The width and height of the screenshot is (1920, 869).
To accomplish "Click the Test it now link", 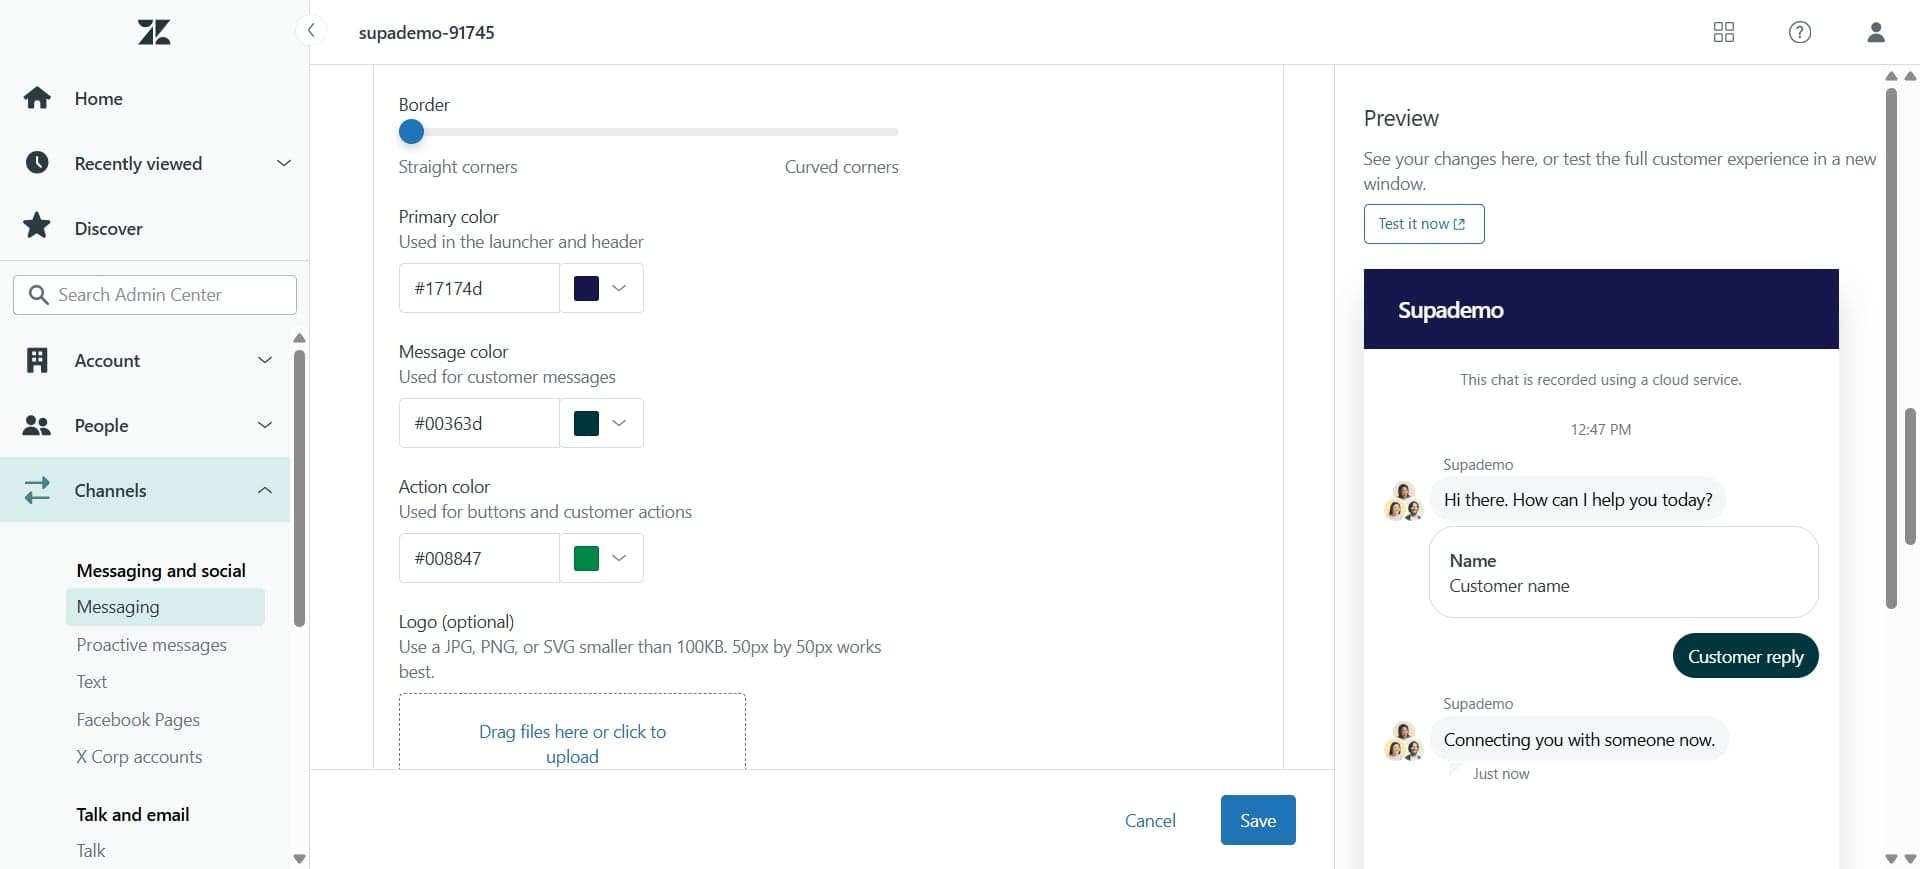I will (x=1423, y=224).
